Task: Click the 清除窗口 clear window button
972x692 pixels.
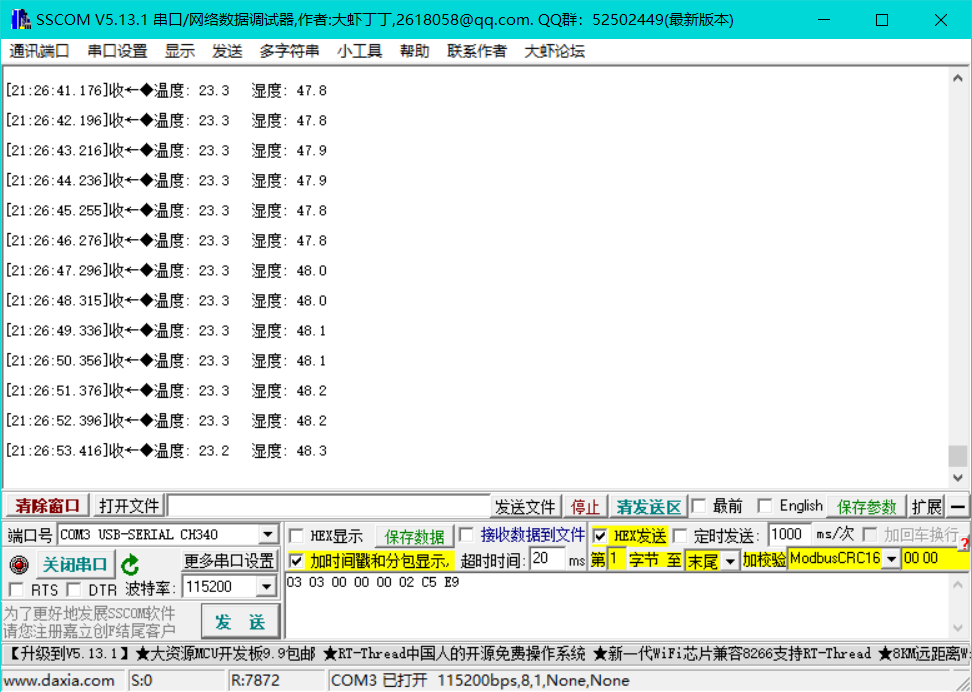Action: tap(46, 506)
